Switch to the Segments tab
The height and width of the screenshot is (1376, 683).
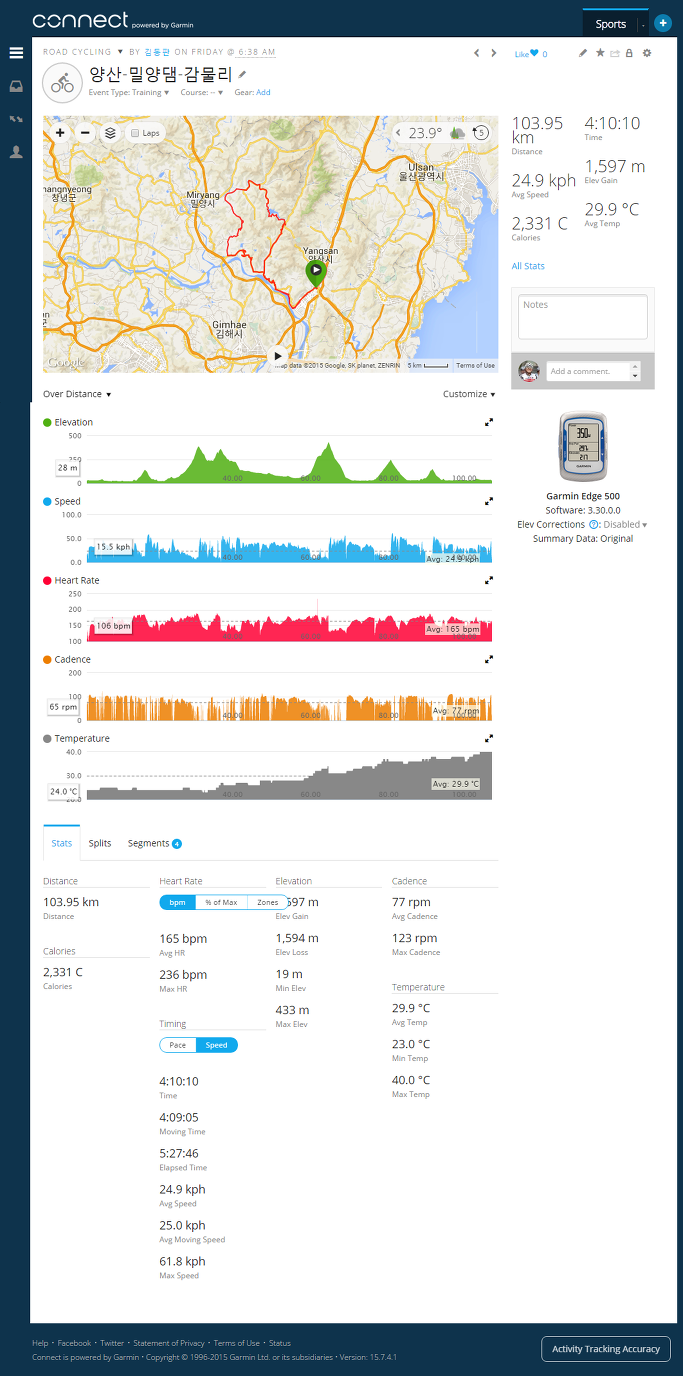[x=154, y=843]
